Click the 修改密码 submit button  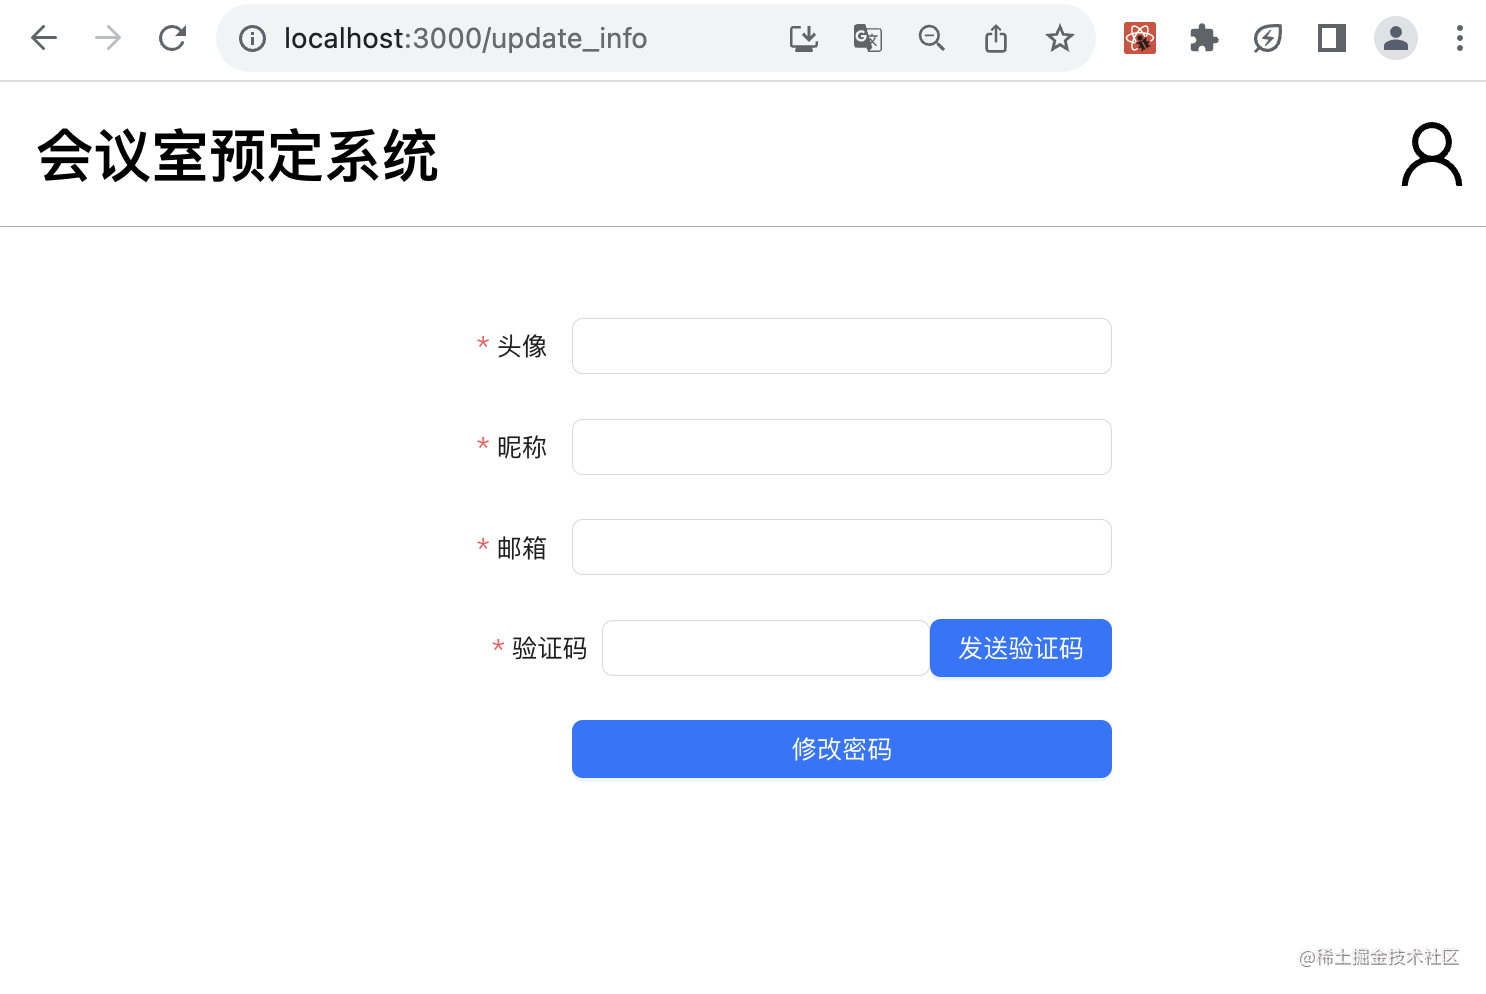tap(842, 749)
